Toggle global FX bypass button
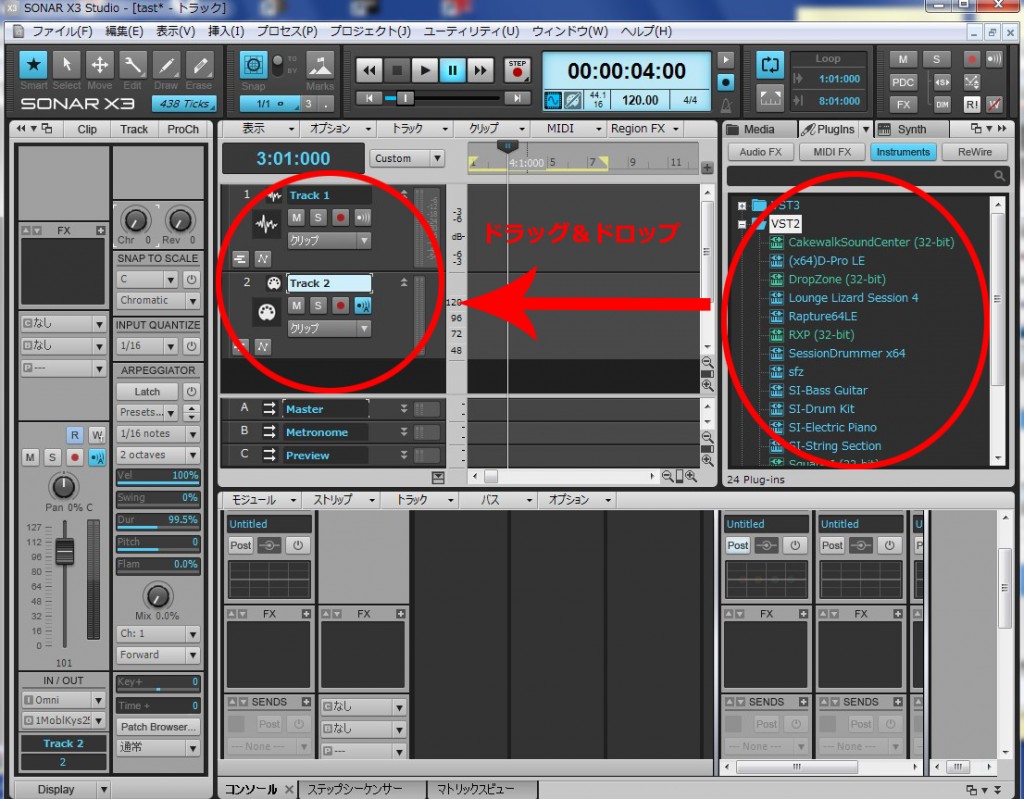The height and width of the screenshot is (799, 1024). click(903, 105)
